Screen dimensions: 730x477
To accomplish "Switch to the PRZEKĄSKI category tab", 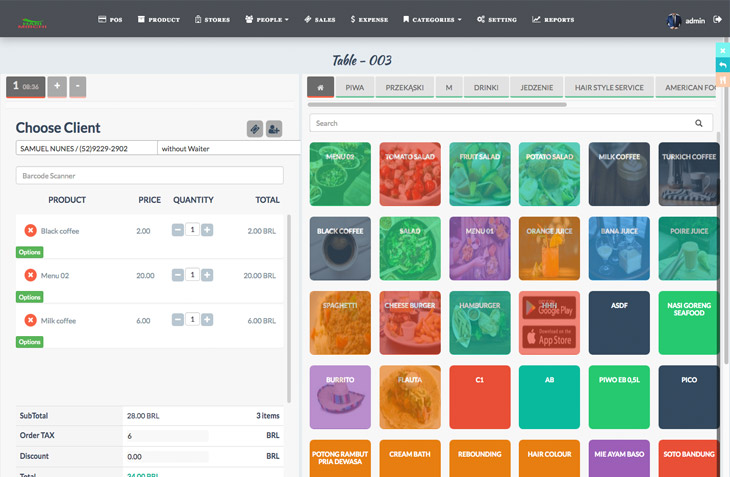I will [405, 87].
